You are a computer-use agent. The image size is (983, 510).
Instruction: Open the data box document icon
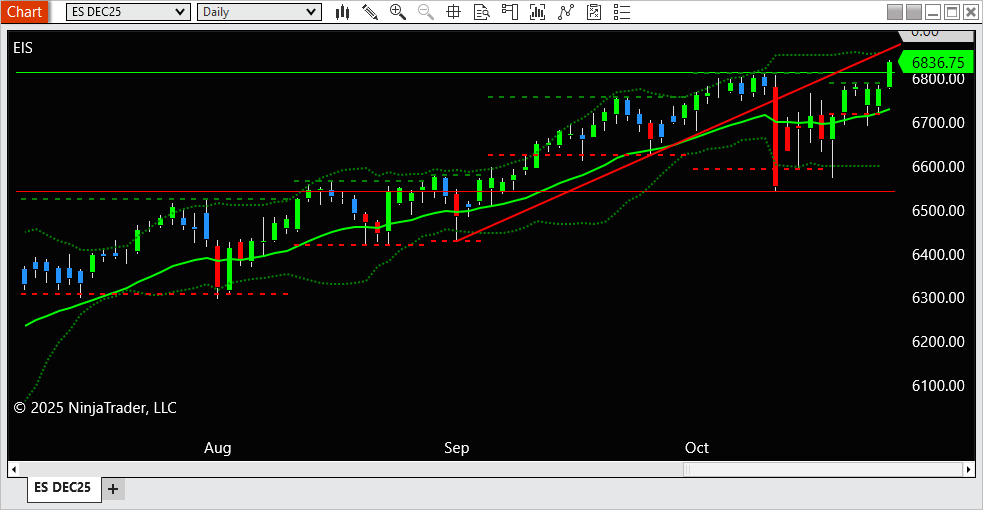(x=481, y=12)
